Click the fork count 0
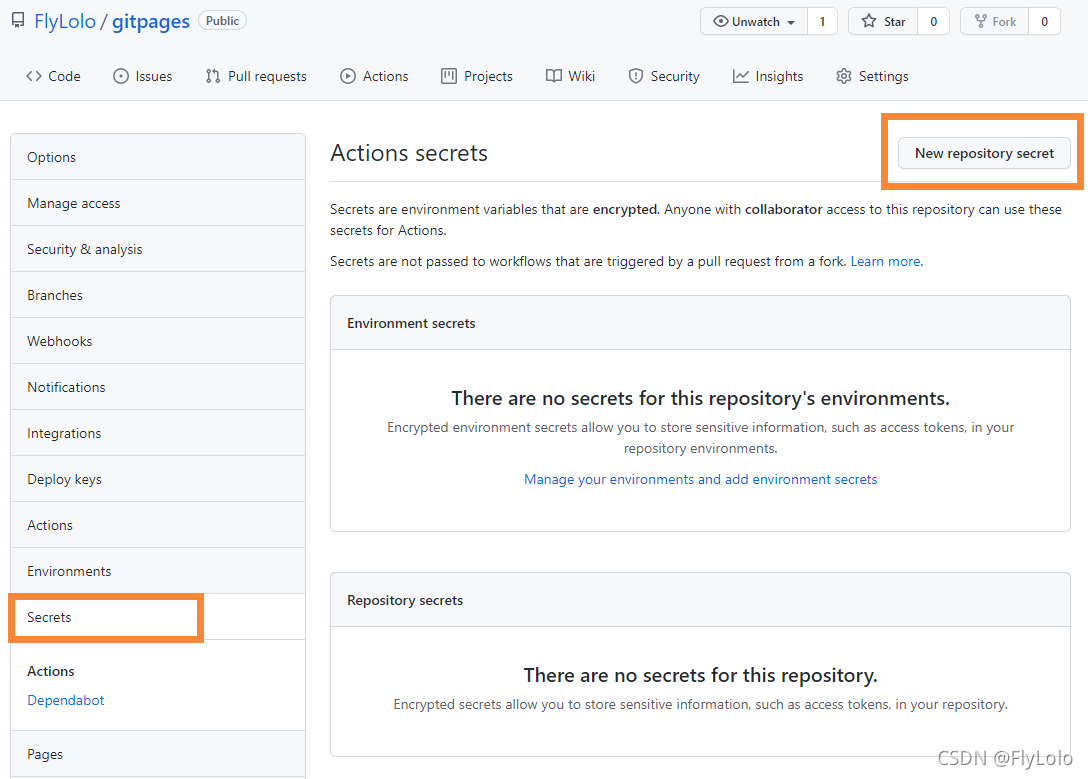This screenshot has width=1088, height=779. (1044, 22)
